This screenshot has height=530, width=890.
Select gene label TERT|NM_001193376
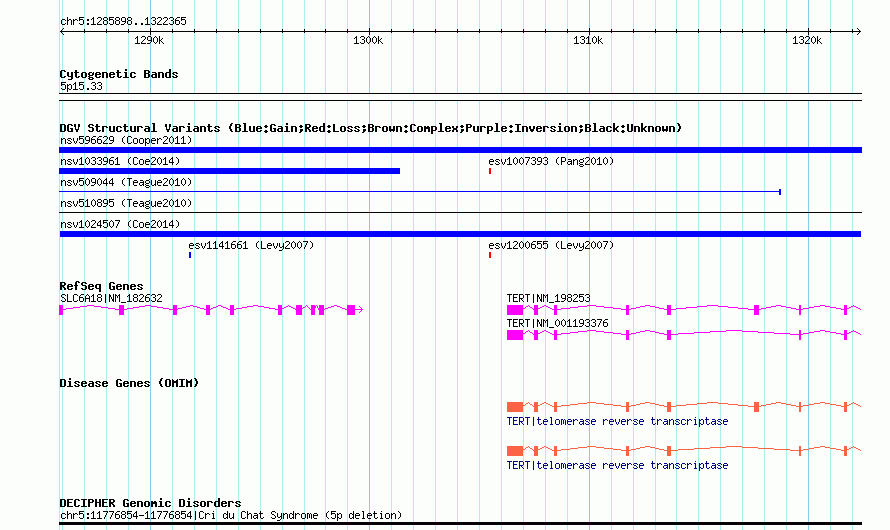557,323
